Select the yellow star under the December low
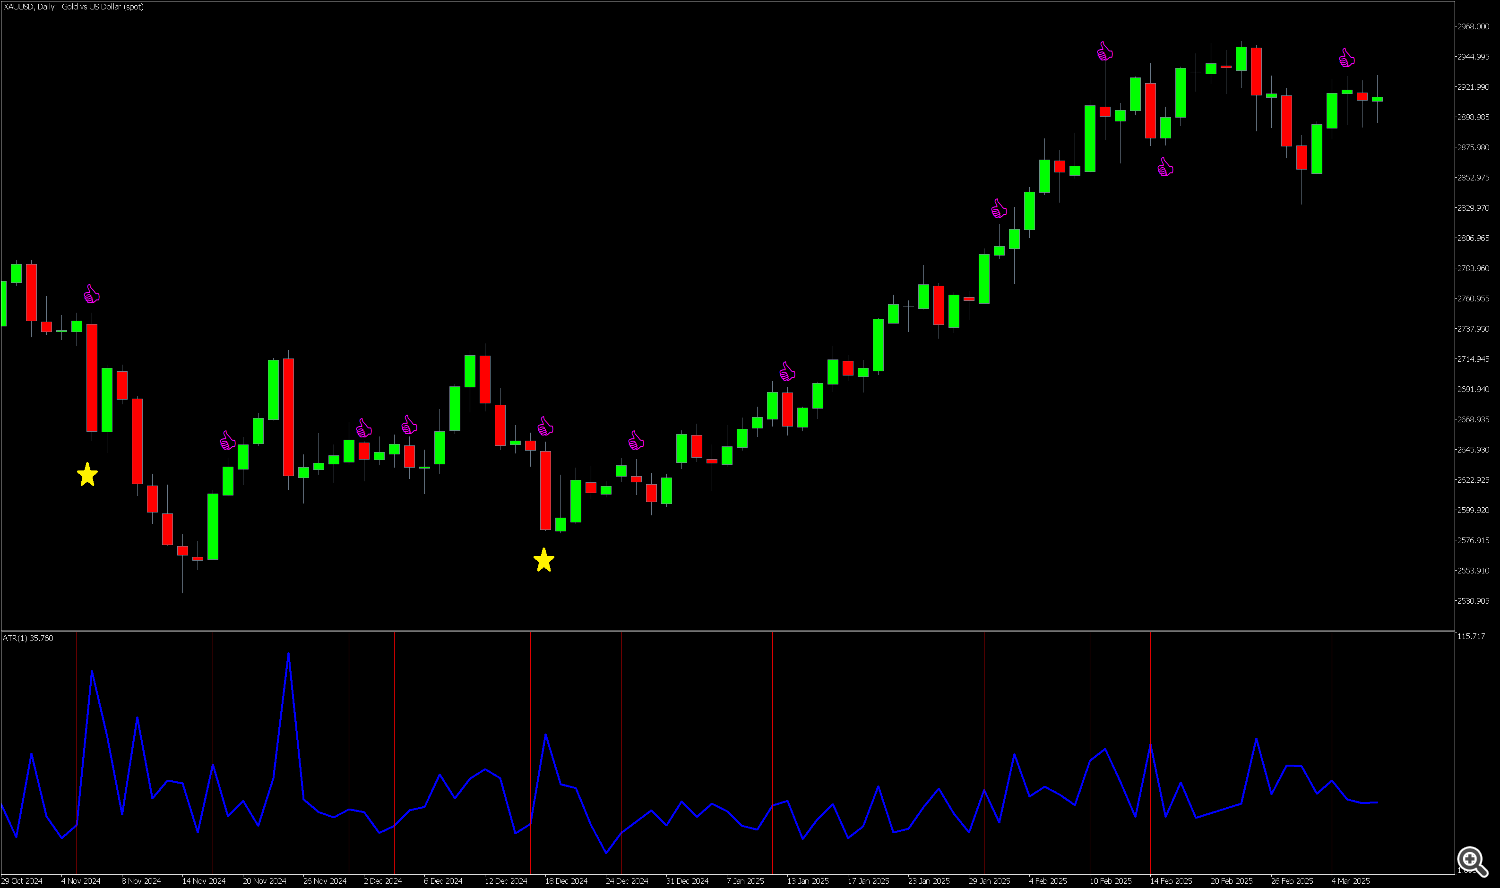 pyautogui.click(x=543, y=560)
